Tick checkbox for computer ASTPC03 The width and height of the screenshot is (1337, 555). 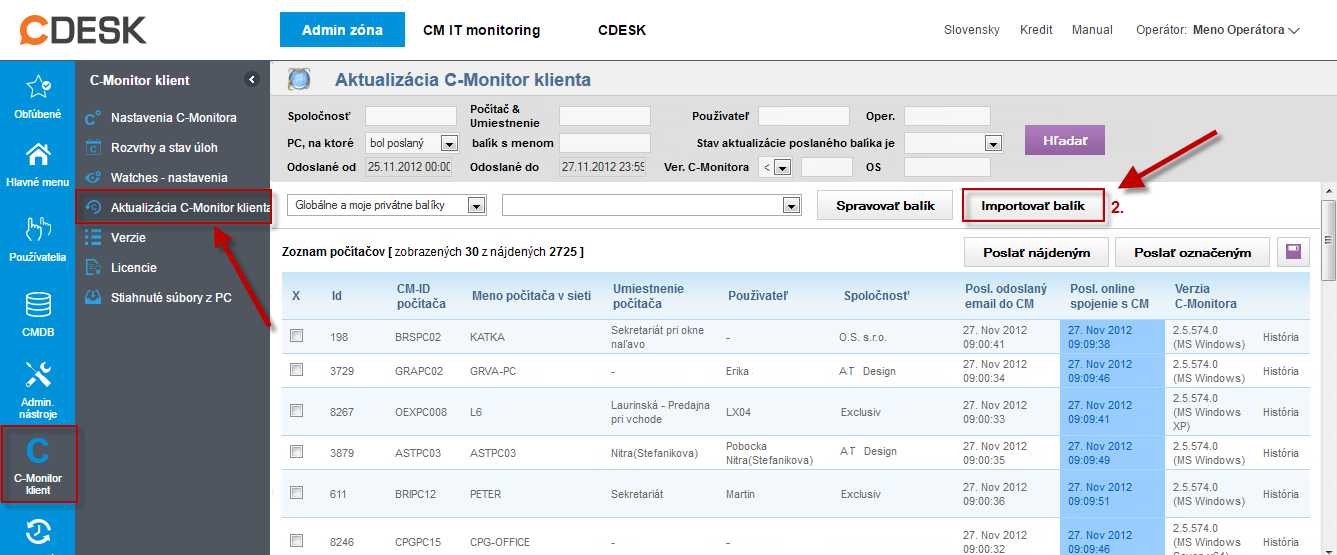click(x=296, y=452)
